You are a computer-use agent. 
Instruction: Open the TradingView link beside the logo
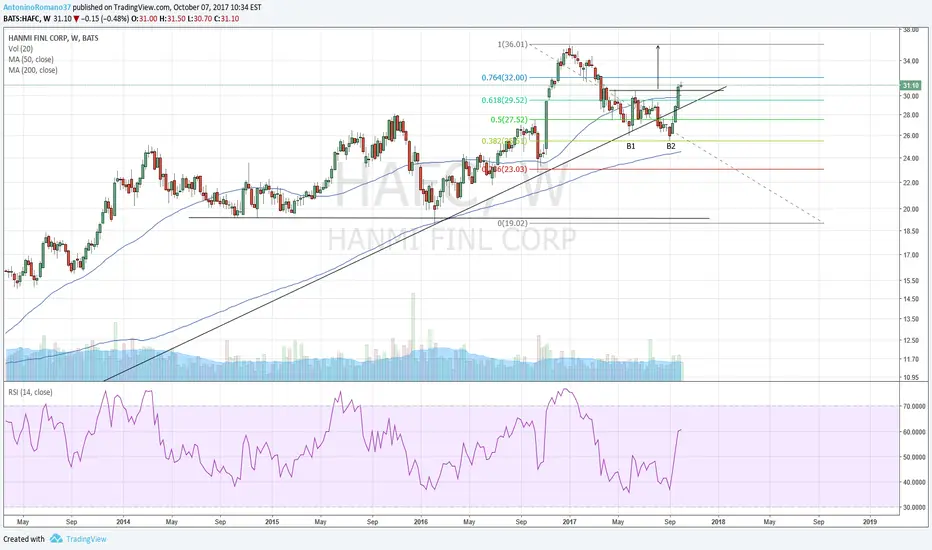click(86, 539)
